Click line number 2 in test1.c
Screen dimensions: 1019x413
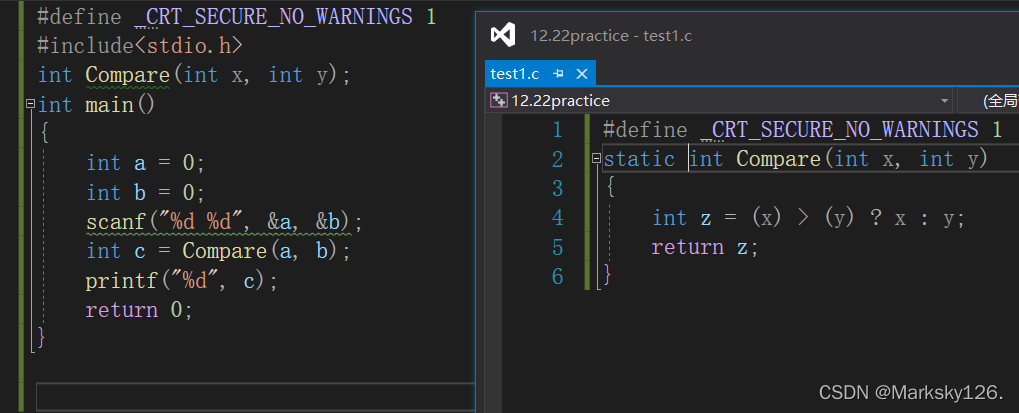pyautogui.click(x=557, y=159)
